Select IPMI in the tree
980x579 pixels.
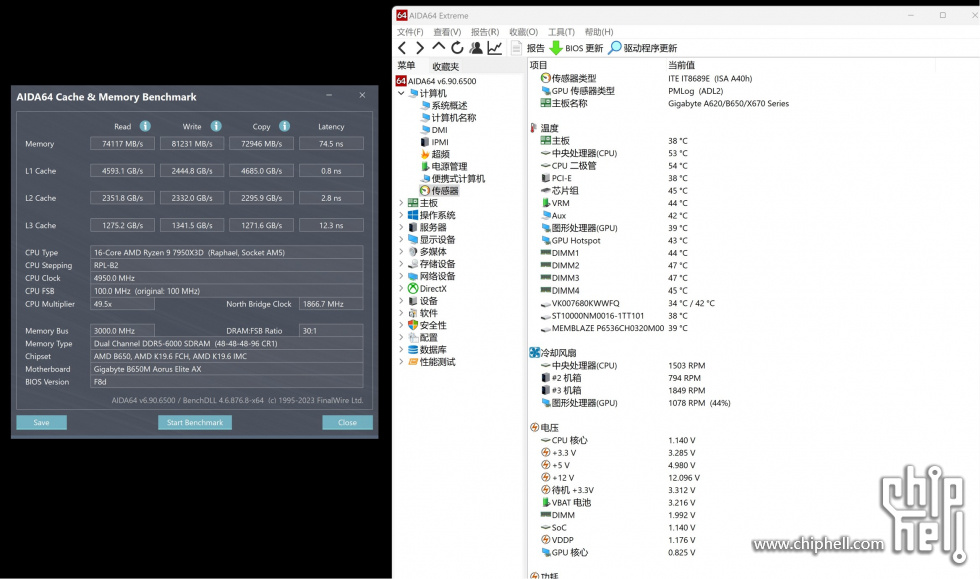click(435, 142)
